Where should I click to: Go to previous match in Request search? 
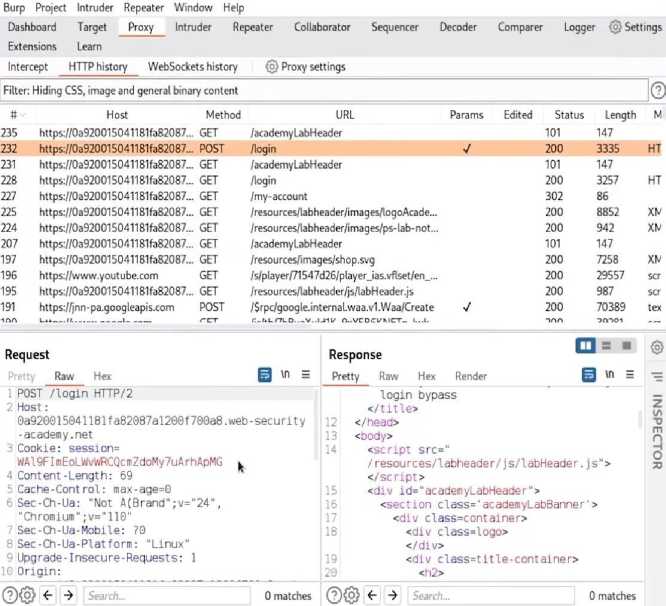point(48,595)
